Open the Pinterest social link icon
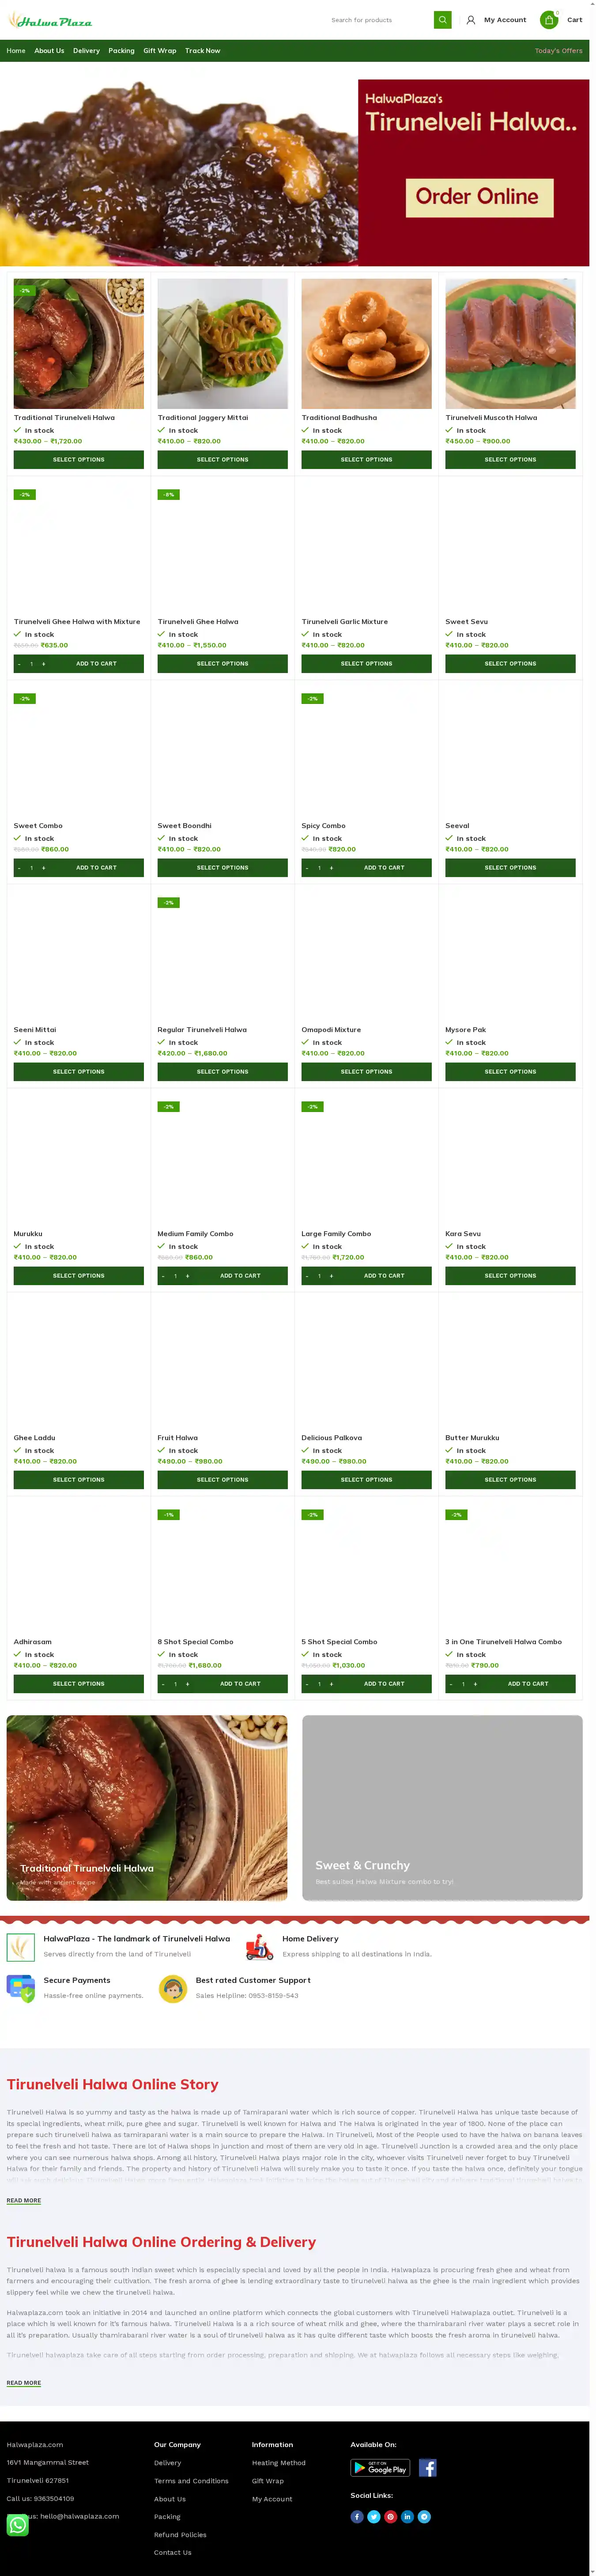 point(390,2516)
